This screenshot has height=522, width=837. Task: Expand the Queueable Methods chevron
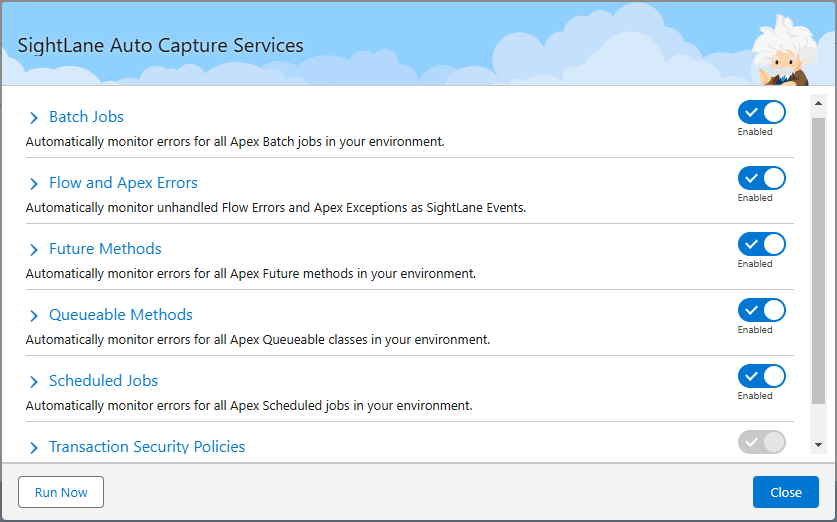tap(34, 316)
